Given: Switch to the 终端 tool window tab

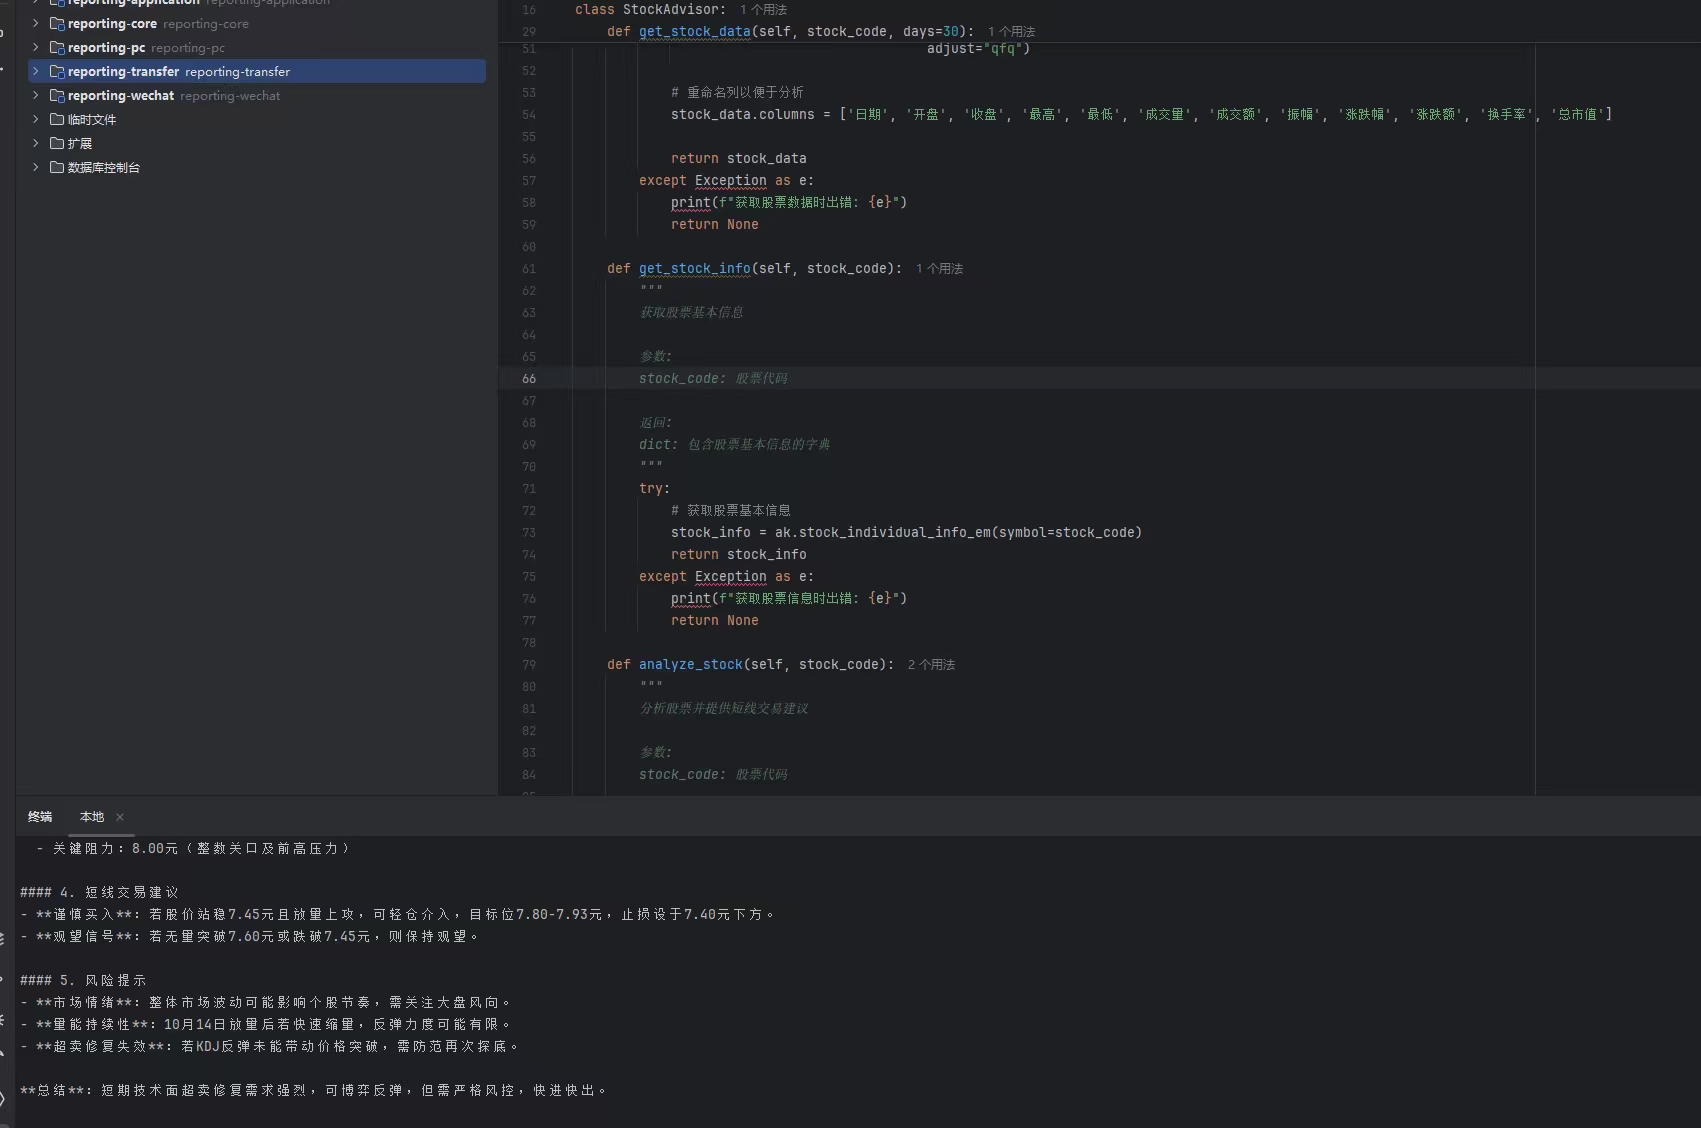Looking at the screenshot, I should (x=40, y=817).
